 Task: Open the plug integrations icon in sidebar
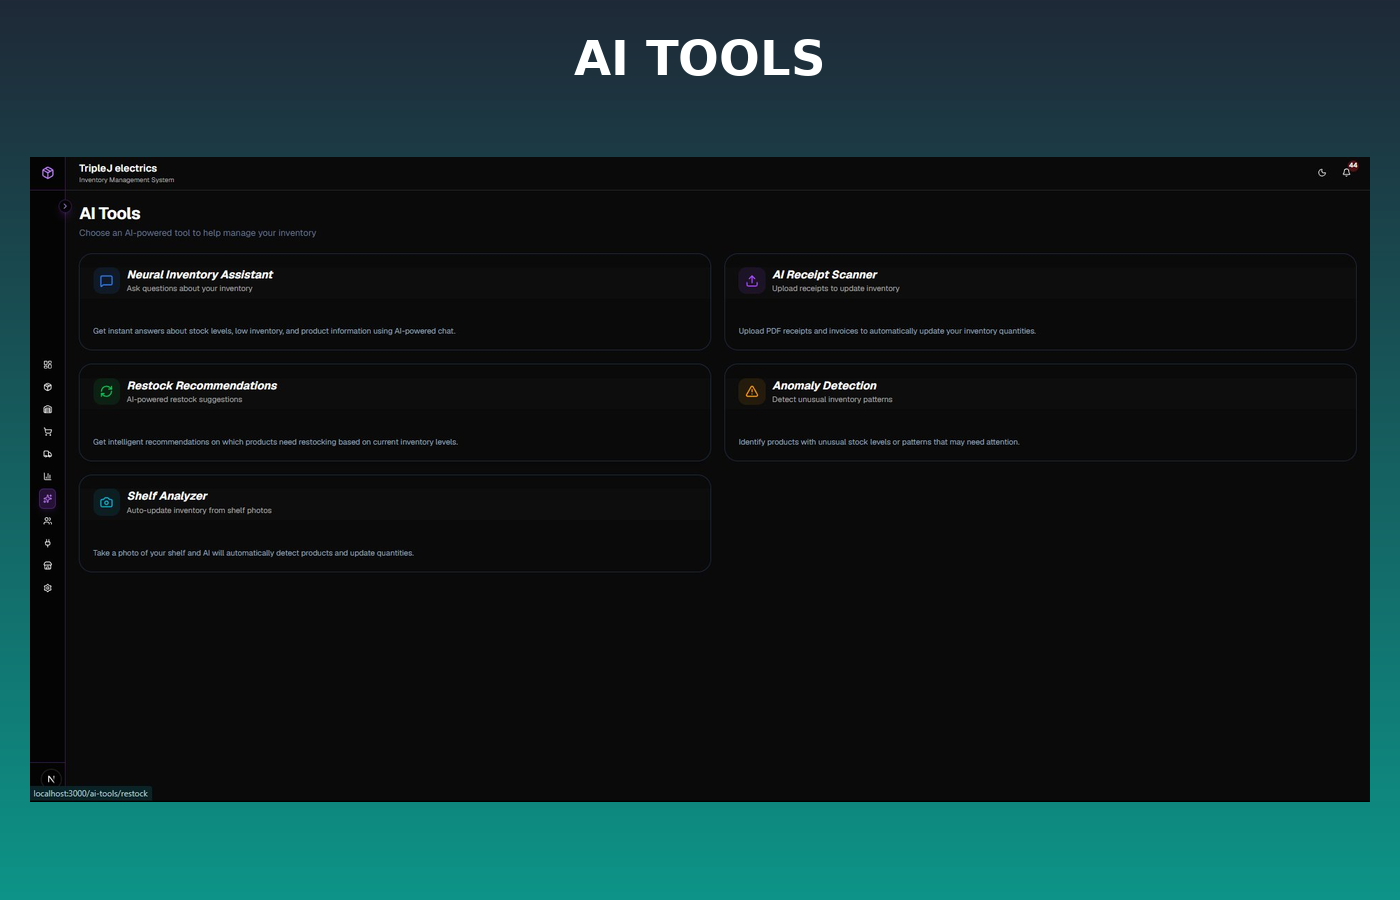(47, 543)
